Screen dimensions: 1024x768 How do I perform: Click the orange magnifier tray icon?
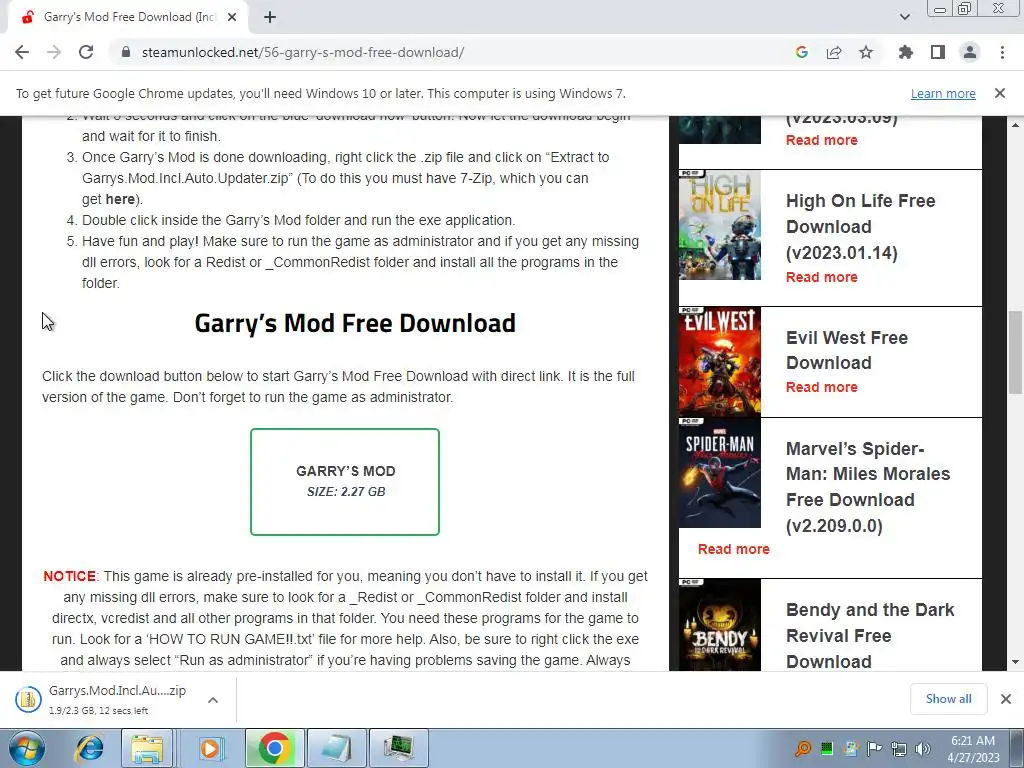803,749
